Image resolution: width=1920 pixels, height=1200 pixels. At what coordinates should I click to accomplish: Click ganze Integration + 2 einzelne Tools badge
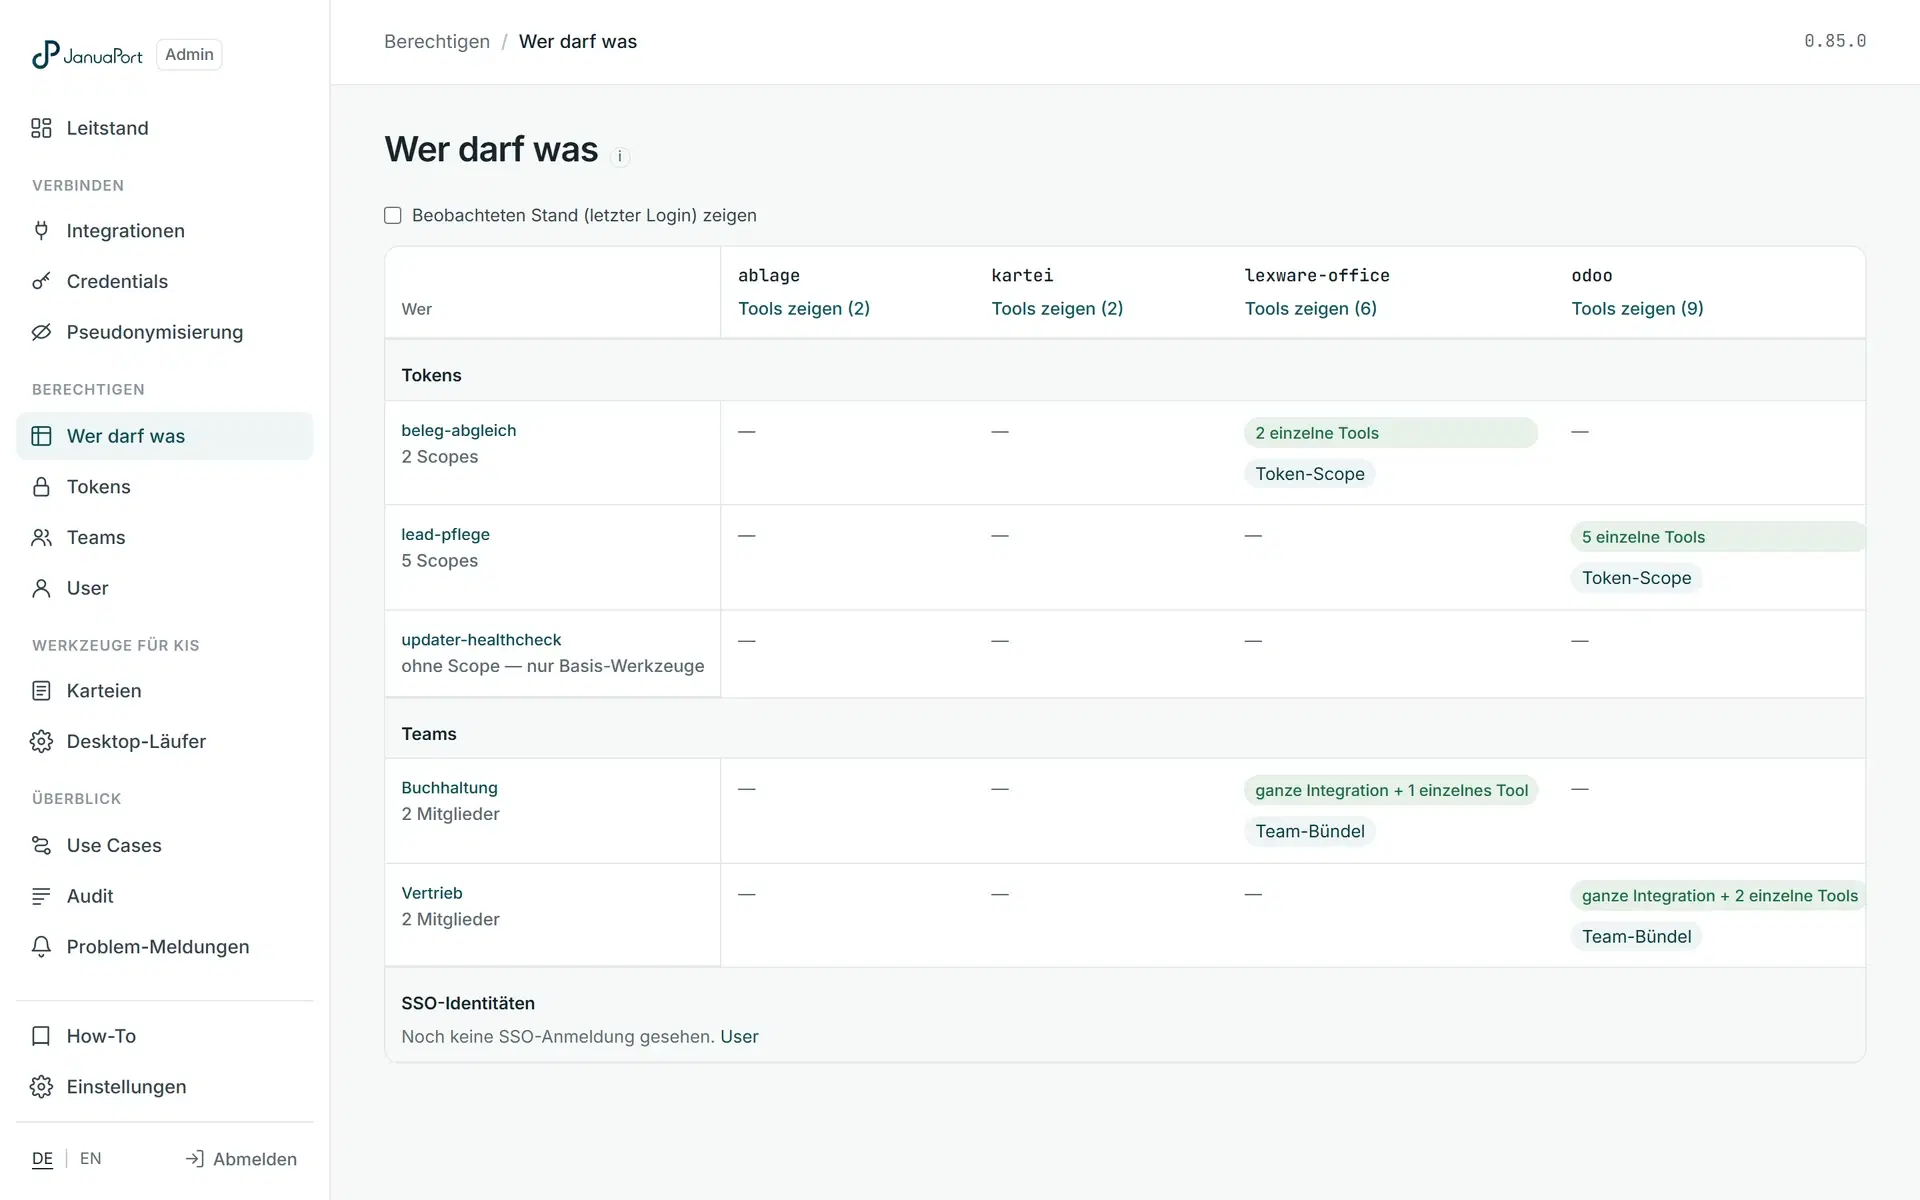tap(1718, 896)
